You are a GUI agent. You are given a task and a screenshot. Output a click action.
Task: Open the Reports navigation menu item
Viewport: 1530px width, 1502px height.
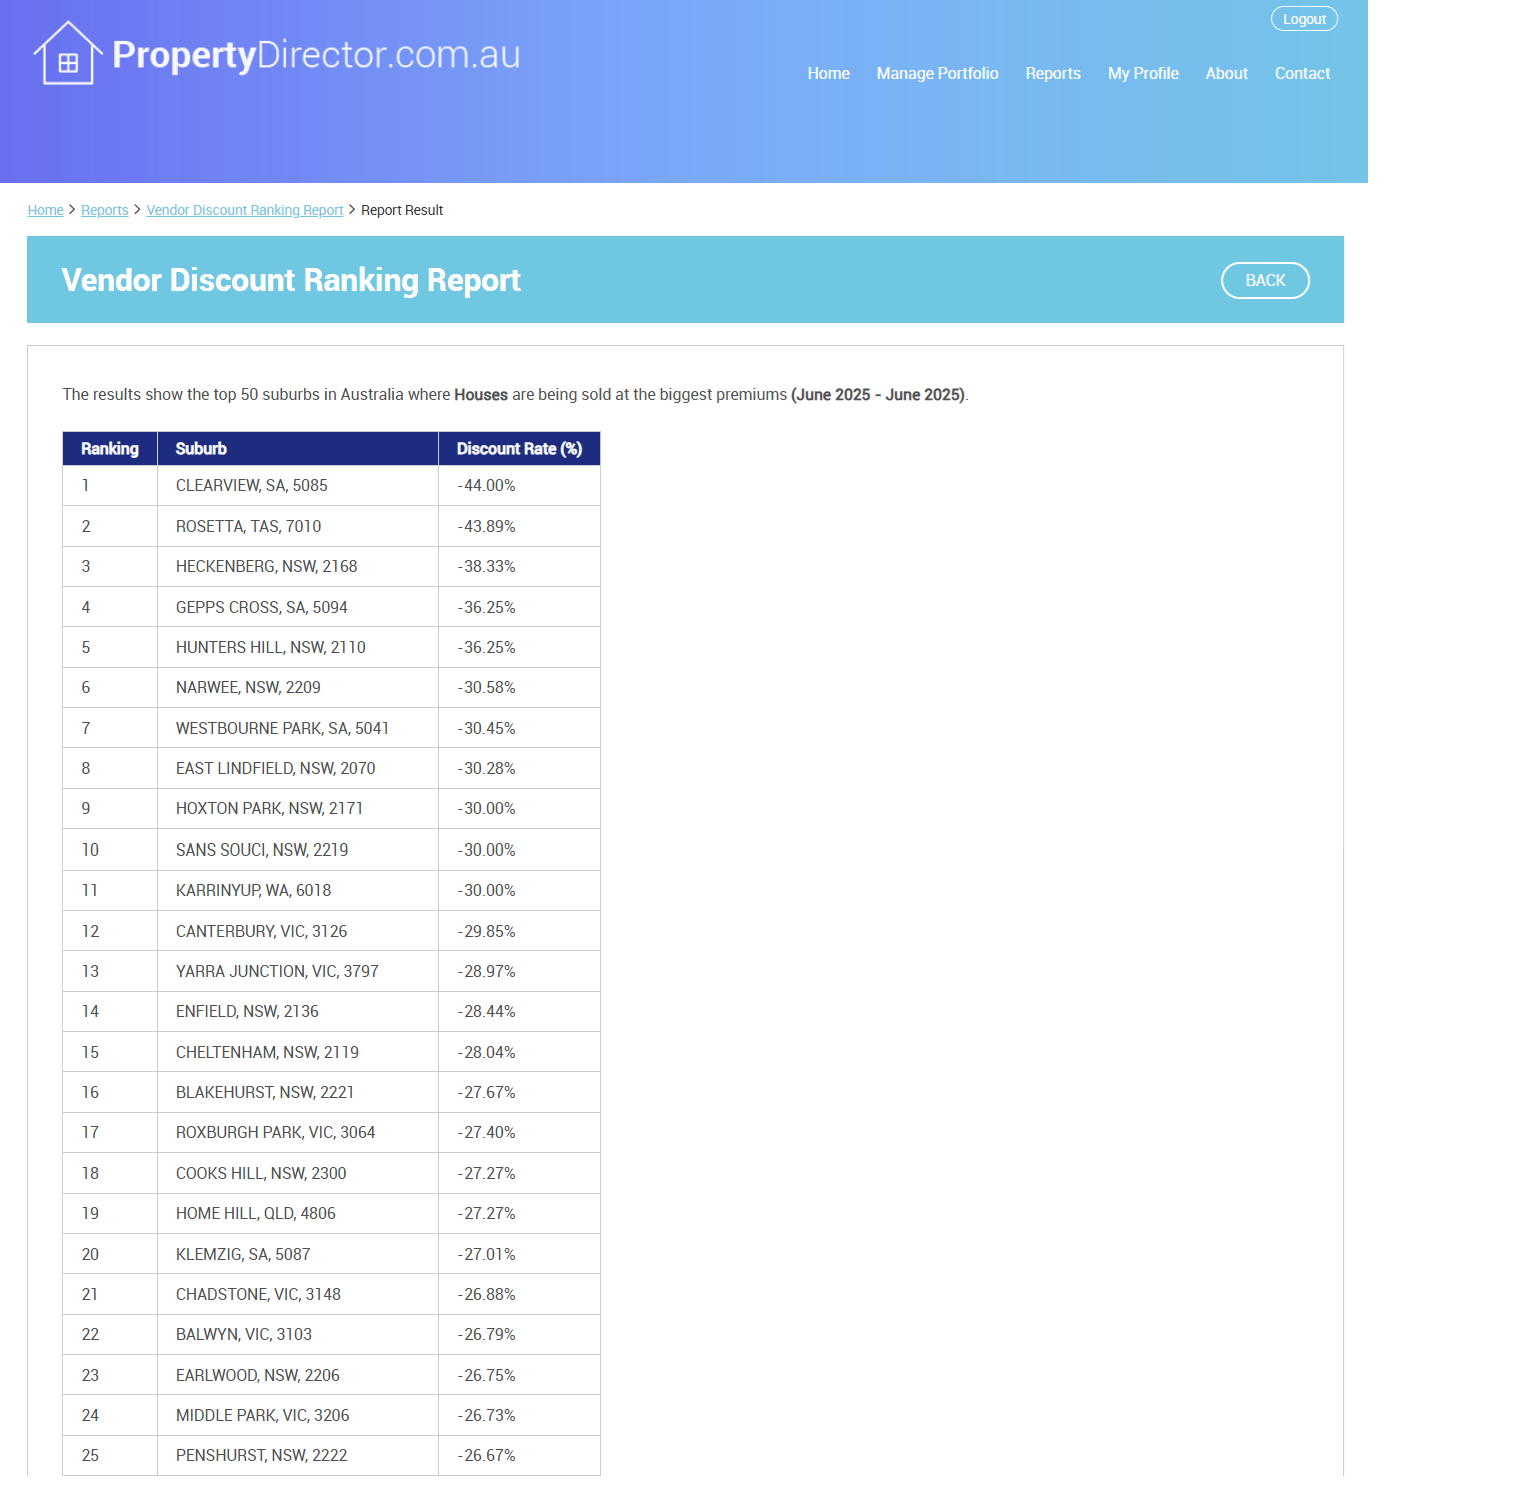1053,73
